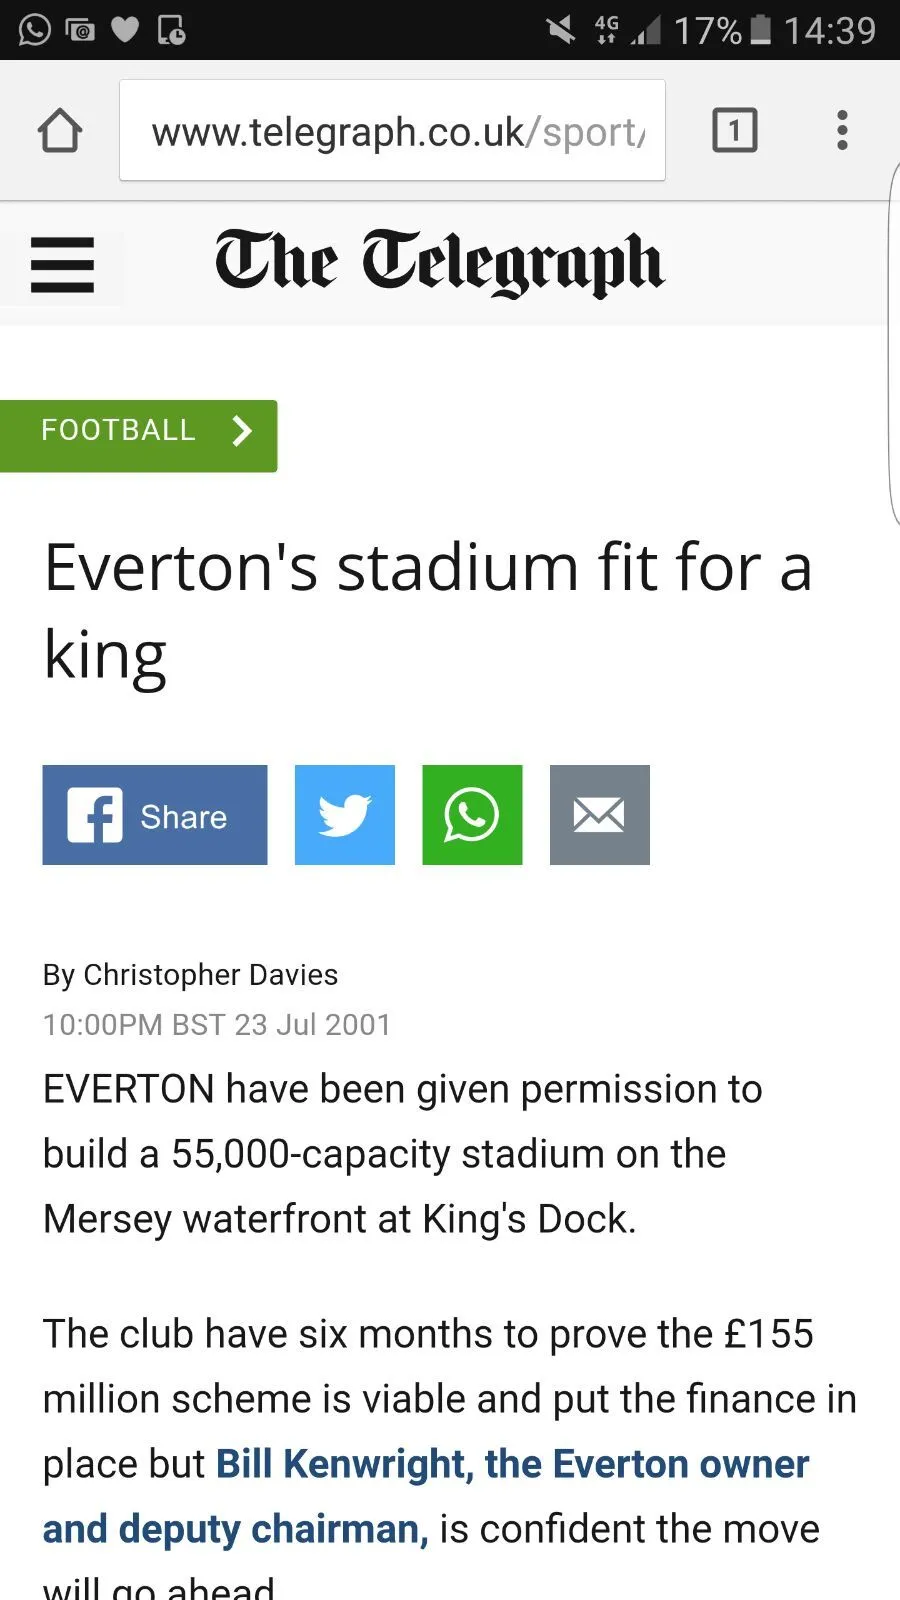Tap the battery indicator in status bar
This screenshot has height=1600, width=900.
point(761,30)
